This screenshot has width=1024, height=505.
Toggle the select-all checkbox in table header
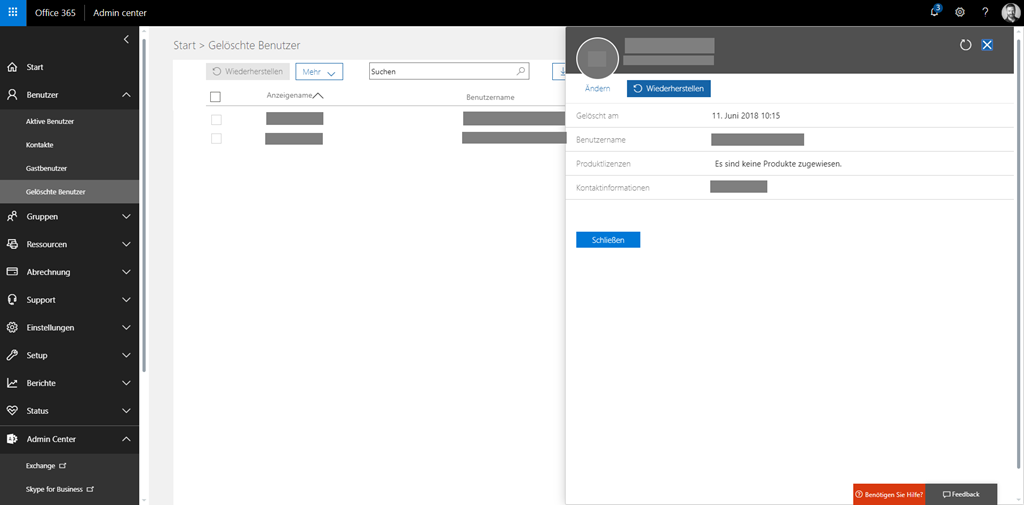(x=215, y=97)
